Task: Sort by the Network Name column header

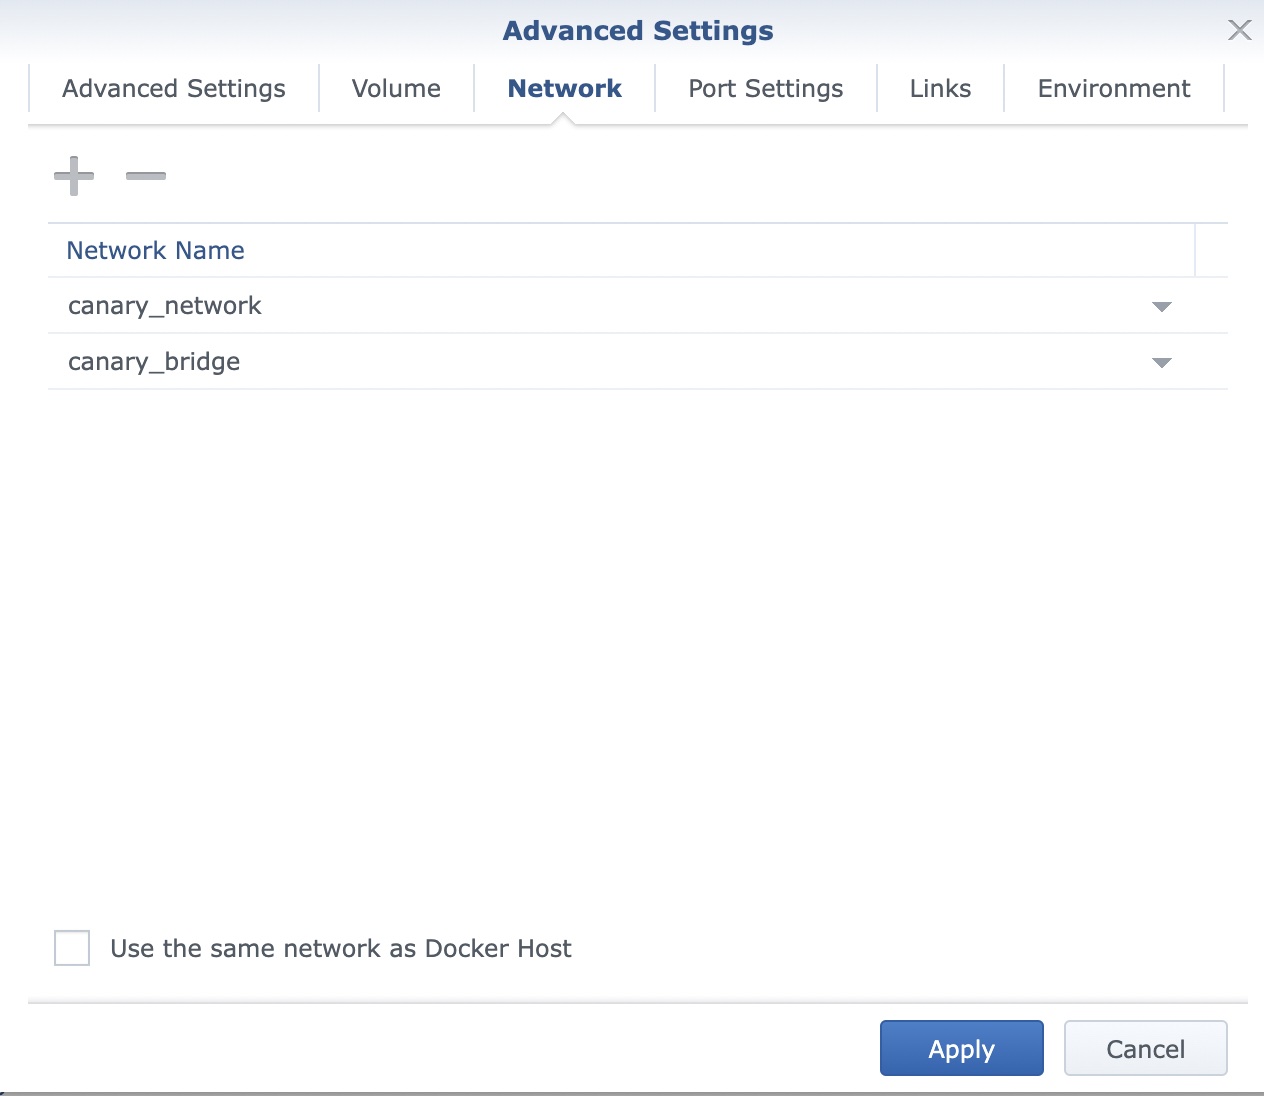Action: (x=155, y=250)
